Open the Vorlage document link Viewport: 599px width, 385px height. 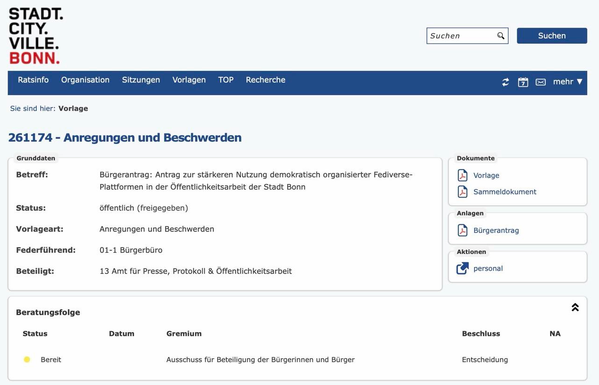486,175
